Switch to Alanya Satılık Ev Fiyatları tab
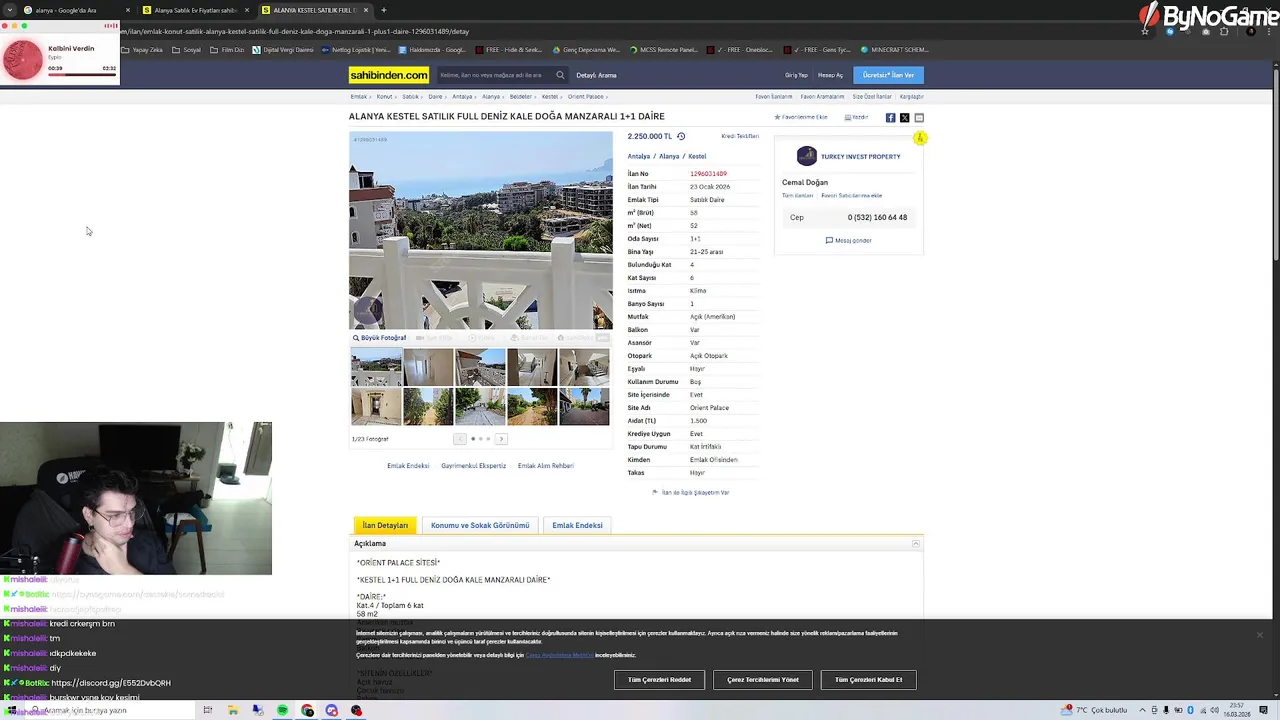The width and height of the screenshot is (1280, 720). 195,10
